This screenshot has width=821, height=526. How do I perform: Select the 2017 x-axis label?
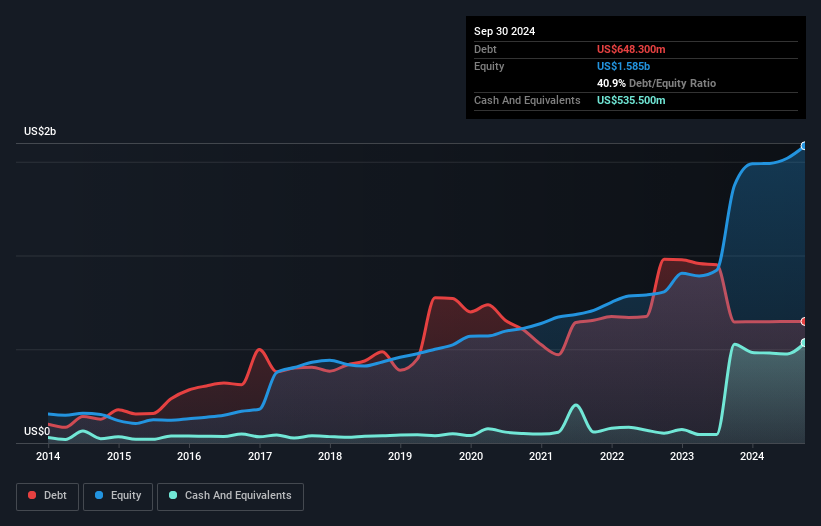(260, 456)
